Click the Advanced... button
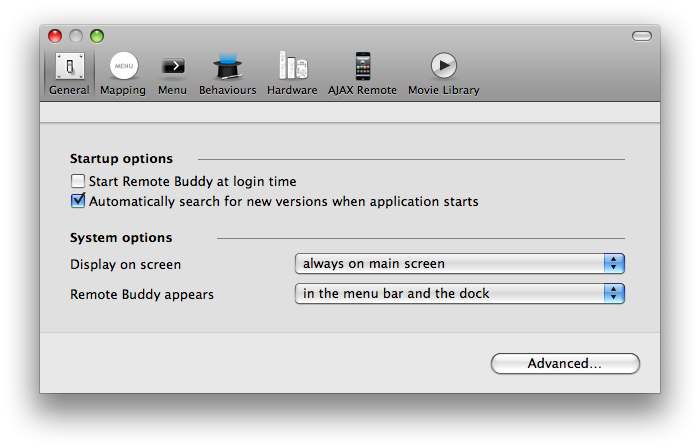700x448 pixels. pos(565,364)
